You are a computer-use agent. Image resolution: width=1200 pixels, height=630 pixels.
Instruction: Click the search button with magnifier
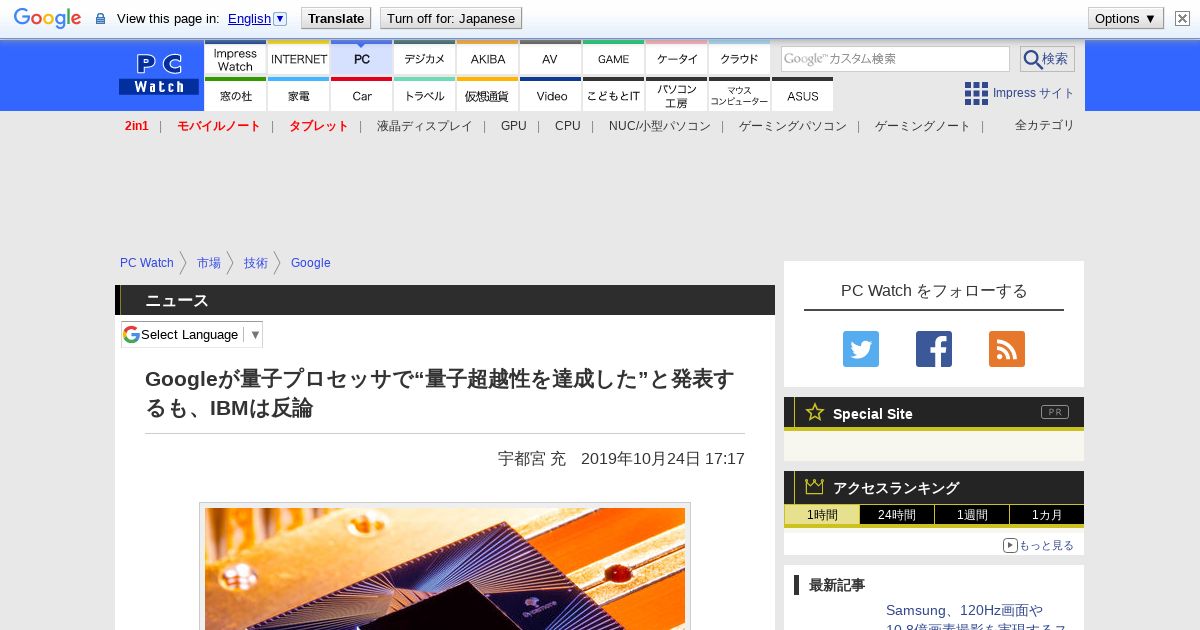(1047, 59)
